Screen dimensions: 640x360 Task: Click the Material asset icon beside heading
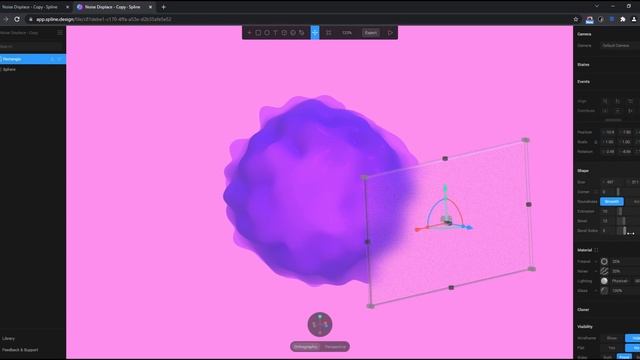click(596, 250)
